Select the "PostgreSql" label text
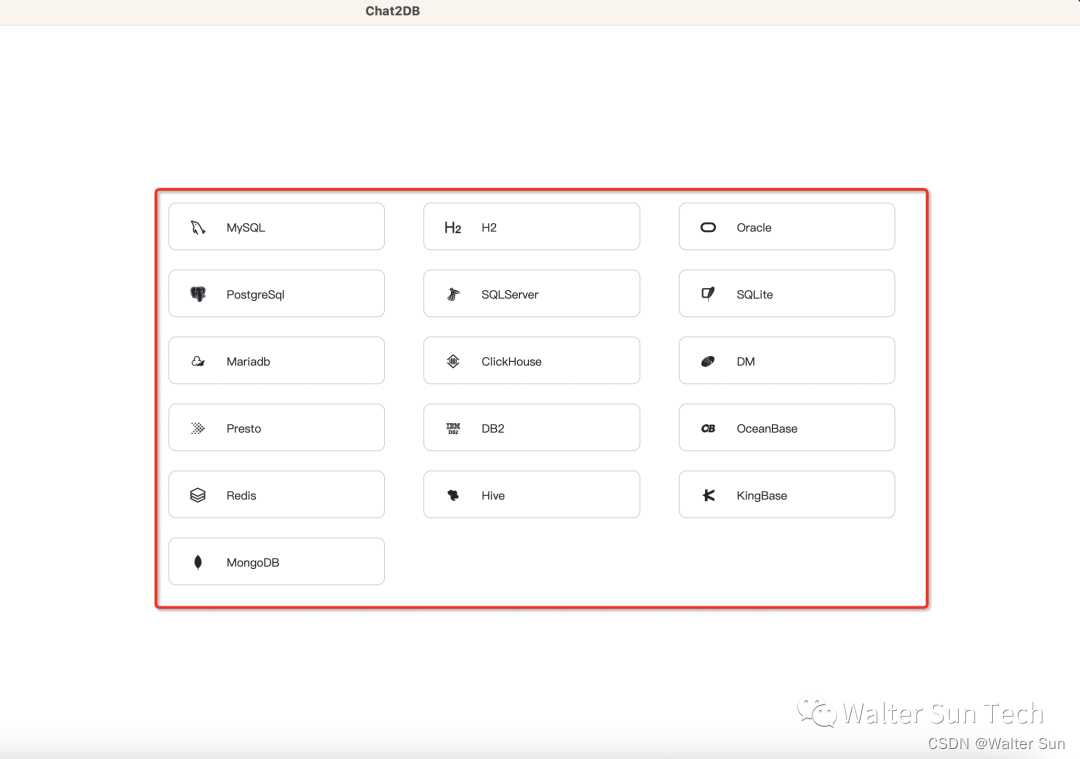 pos(256,295)
